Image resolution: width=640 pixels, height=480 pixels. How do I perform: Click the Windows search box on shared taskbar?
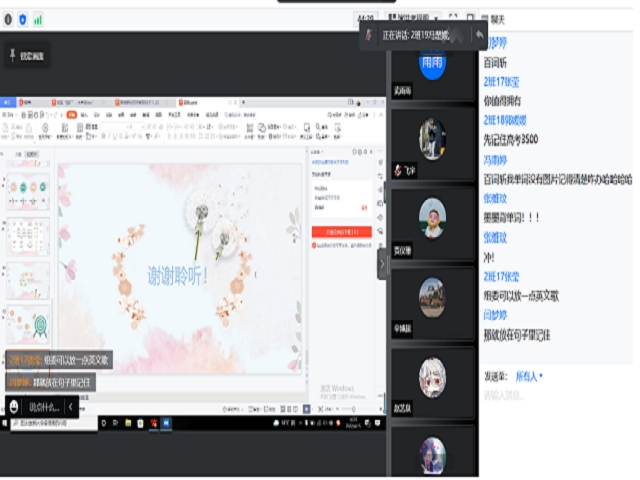point(50,423)
